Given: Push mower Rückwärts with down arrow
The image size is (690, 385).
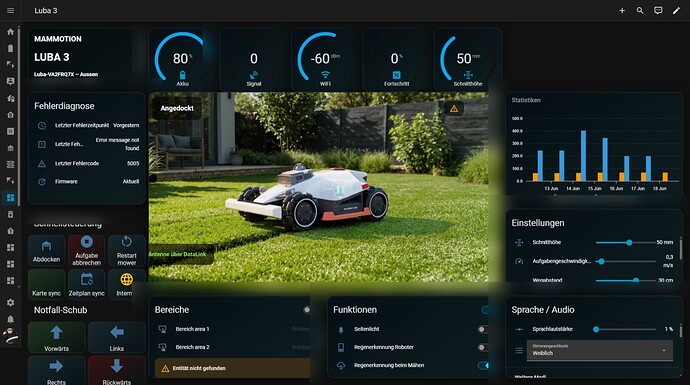Looking at the screenshot, I should click(x=117, y=370).
